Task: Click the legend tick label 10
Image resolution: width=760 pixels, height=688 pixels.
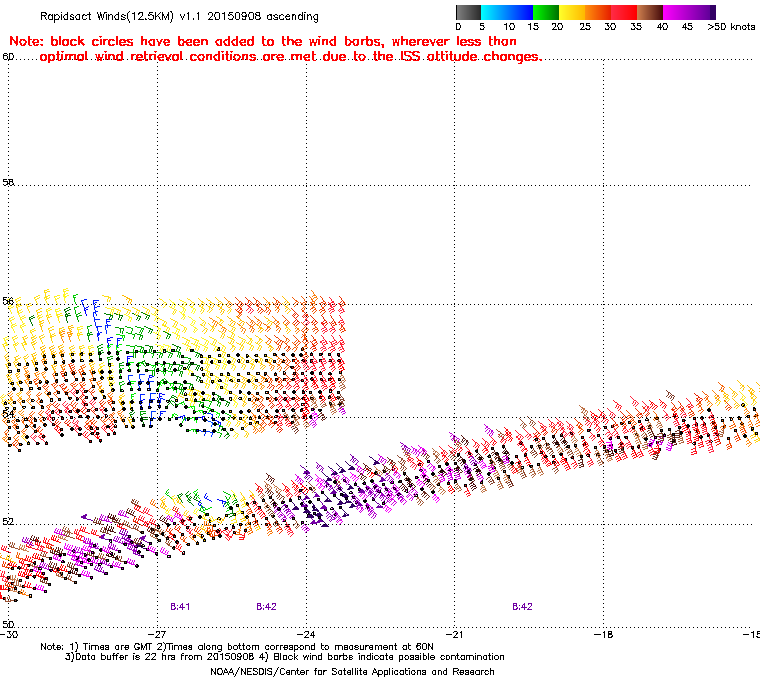Action: coord(509,27)
